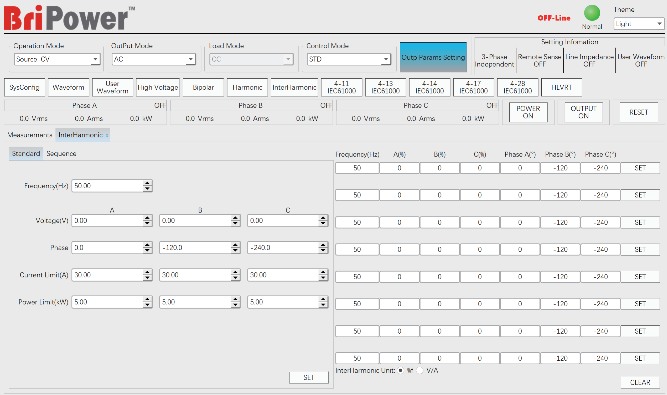Click the RESET button

638,112
